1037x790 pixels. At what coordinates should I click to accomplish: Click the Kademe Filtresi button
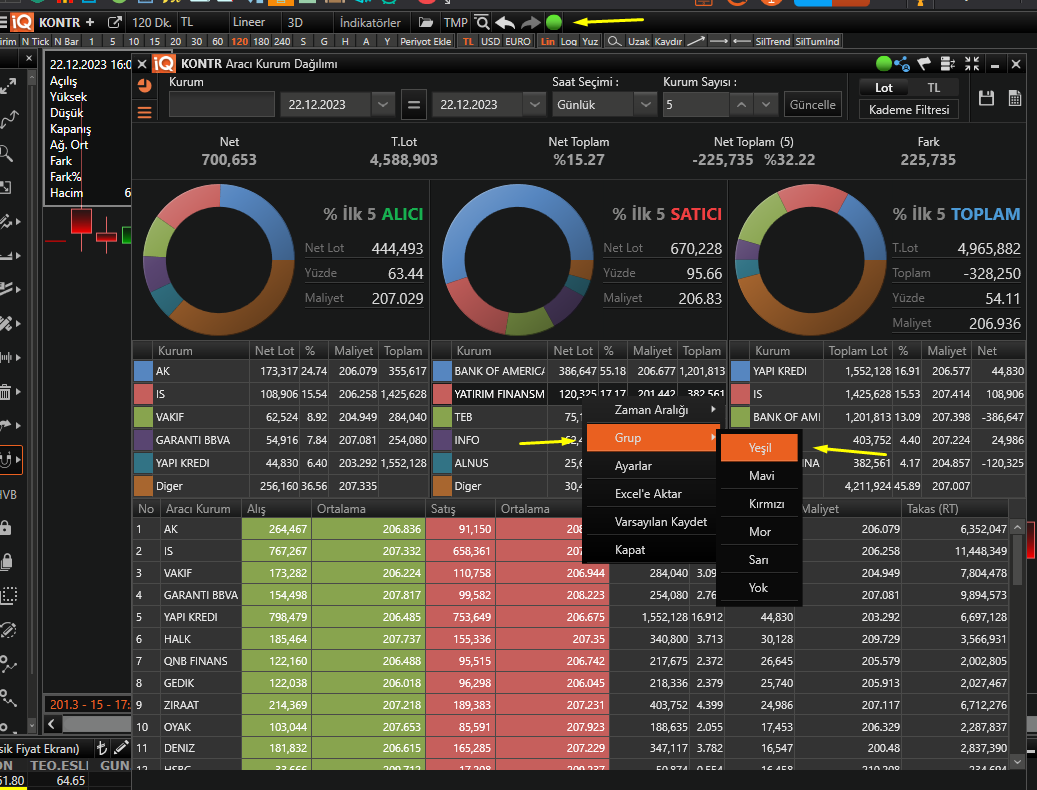(908, 110)
